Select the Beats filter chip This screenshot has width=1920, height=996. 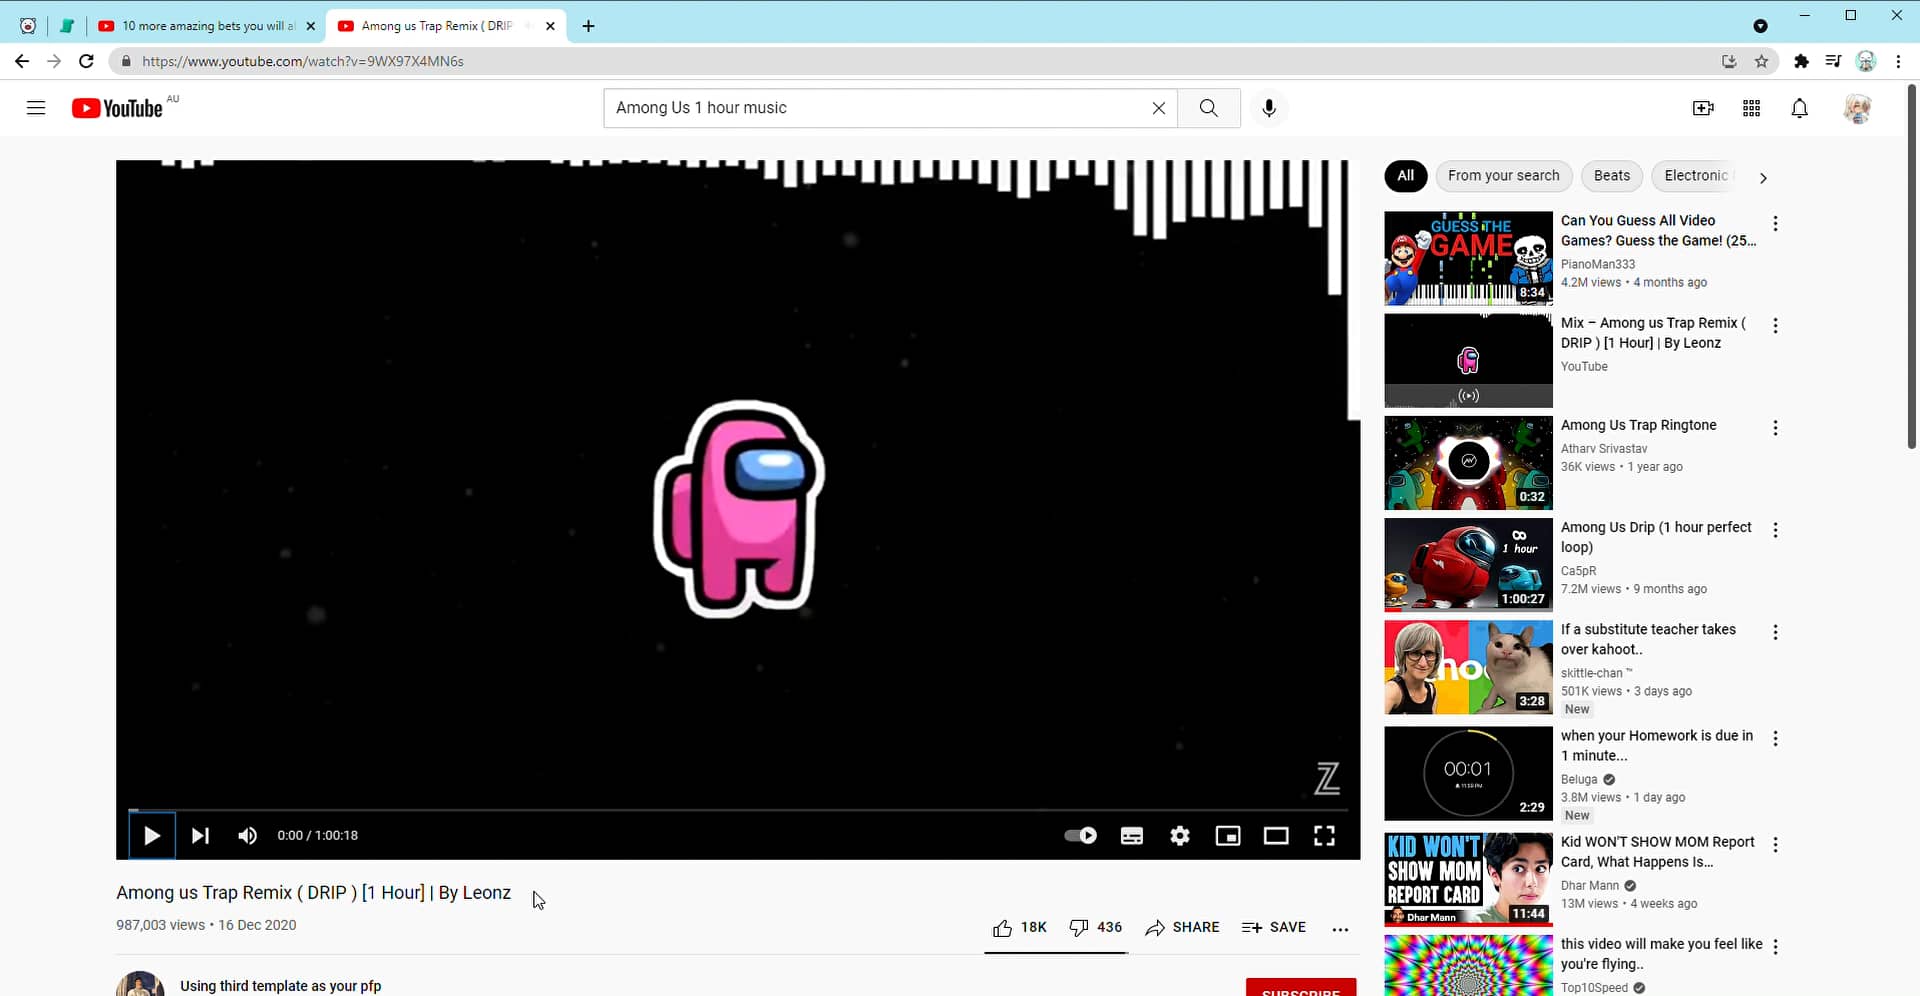pos(1611,176)
